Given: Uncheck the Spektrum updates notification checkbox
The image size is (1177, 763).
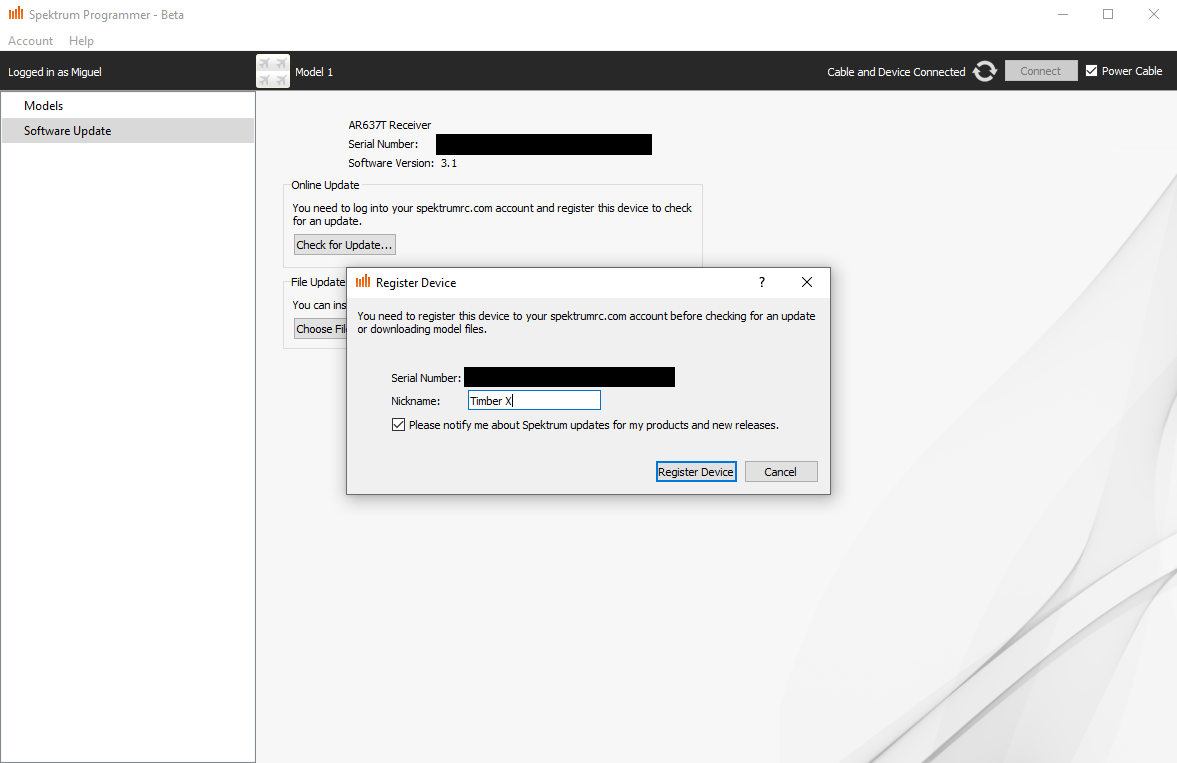Looking at the screenshot, I should point(399,425).
